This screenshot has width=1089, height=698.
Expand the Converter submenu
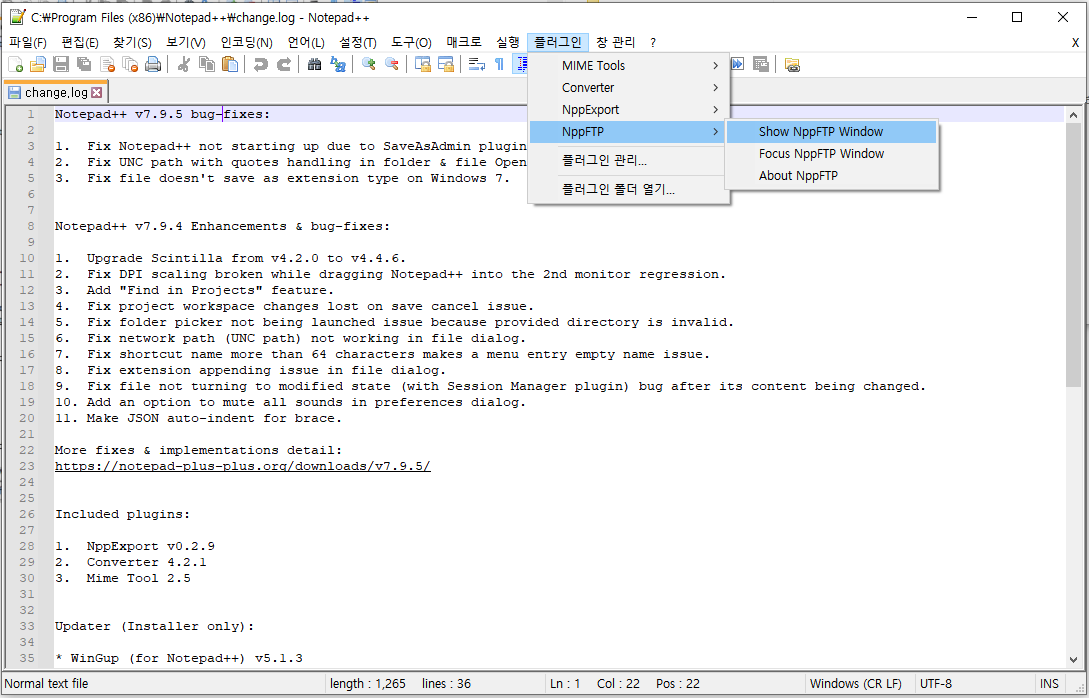pos(629,88)
